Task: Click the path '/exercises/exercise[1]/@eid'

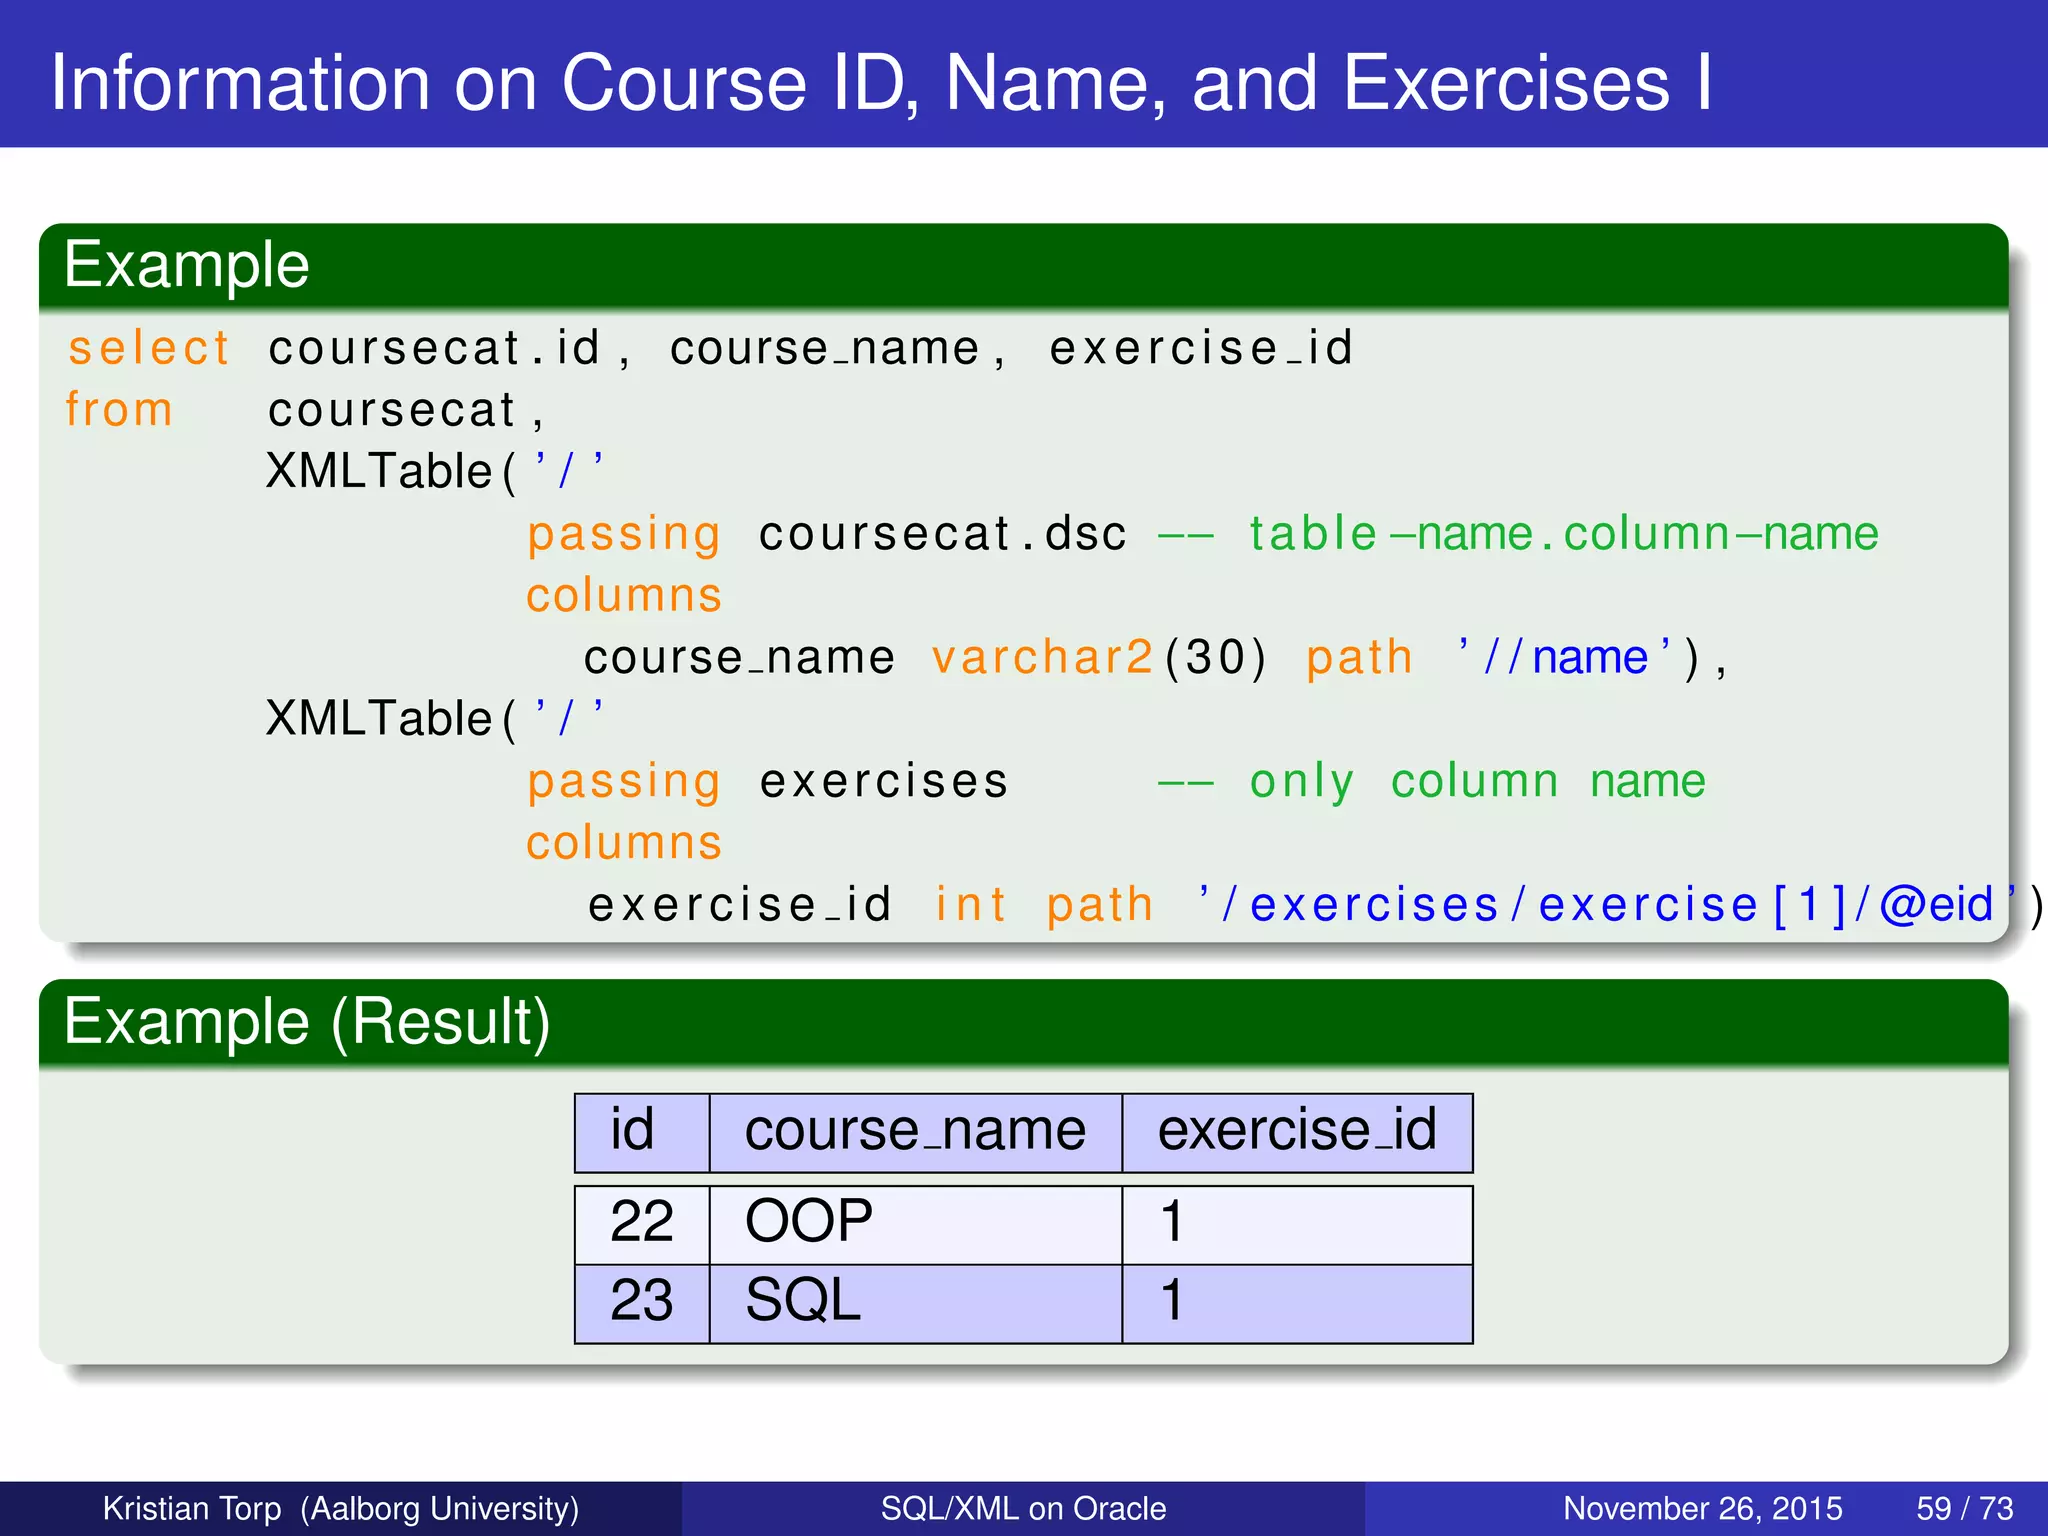Action: [1607, 906]
